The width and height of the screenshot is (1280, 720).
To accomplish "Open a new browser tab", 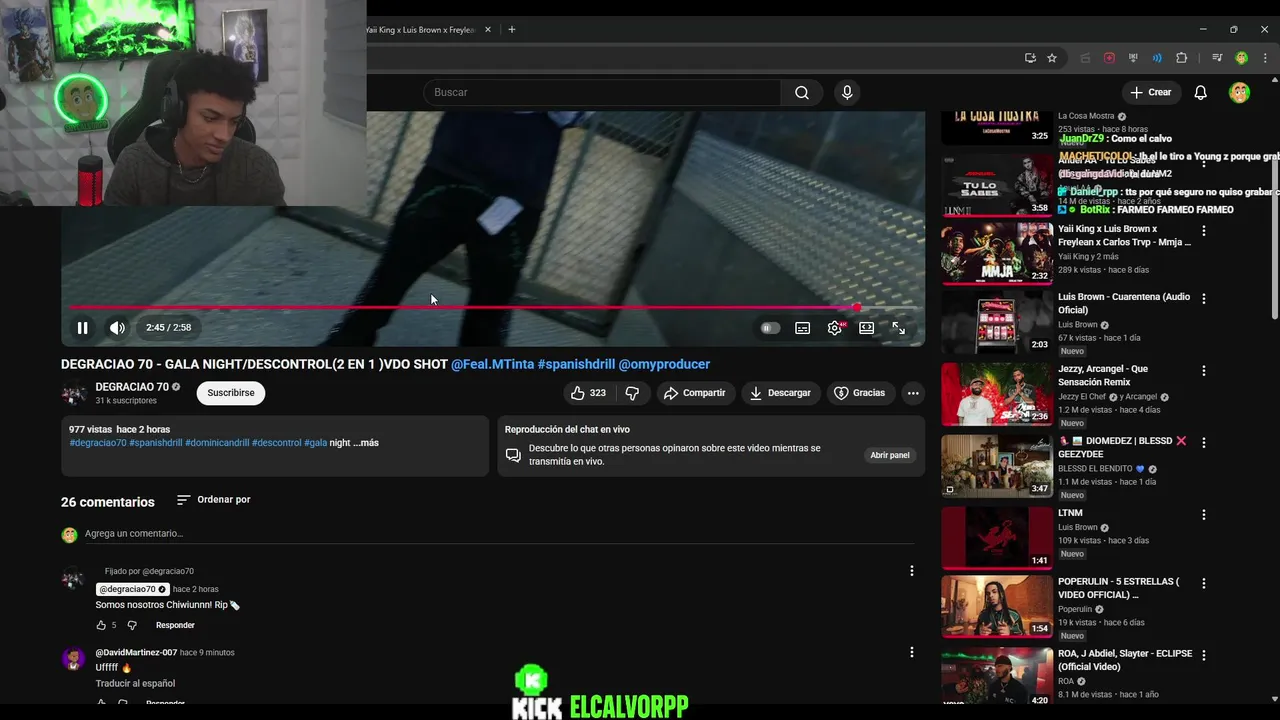I will [512, 30].
